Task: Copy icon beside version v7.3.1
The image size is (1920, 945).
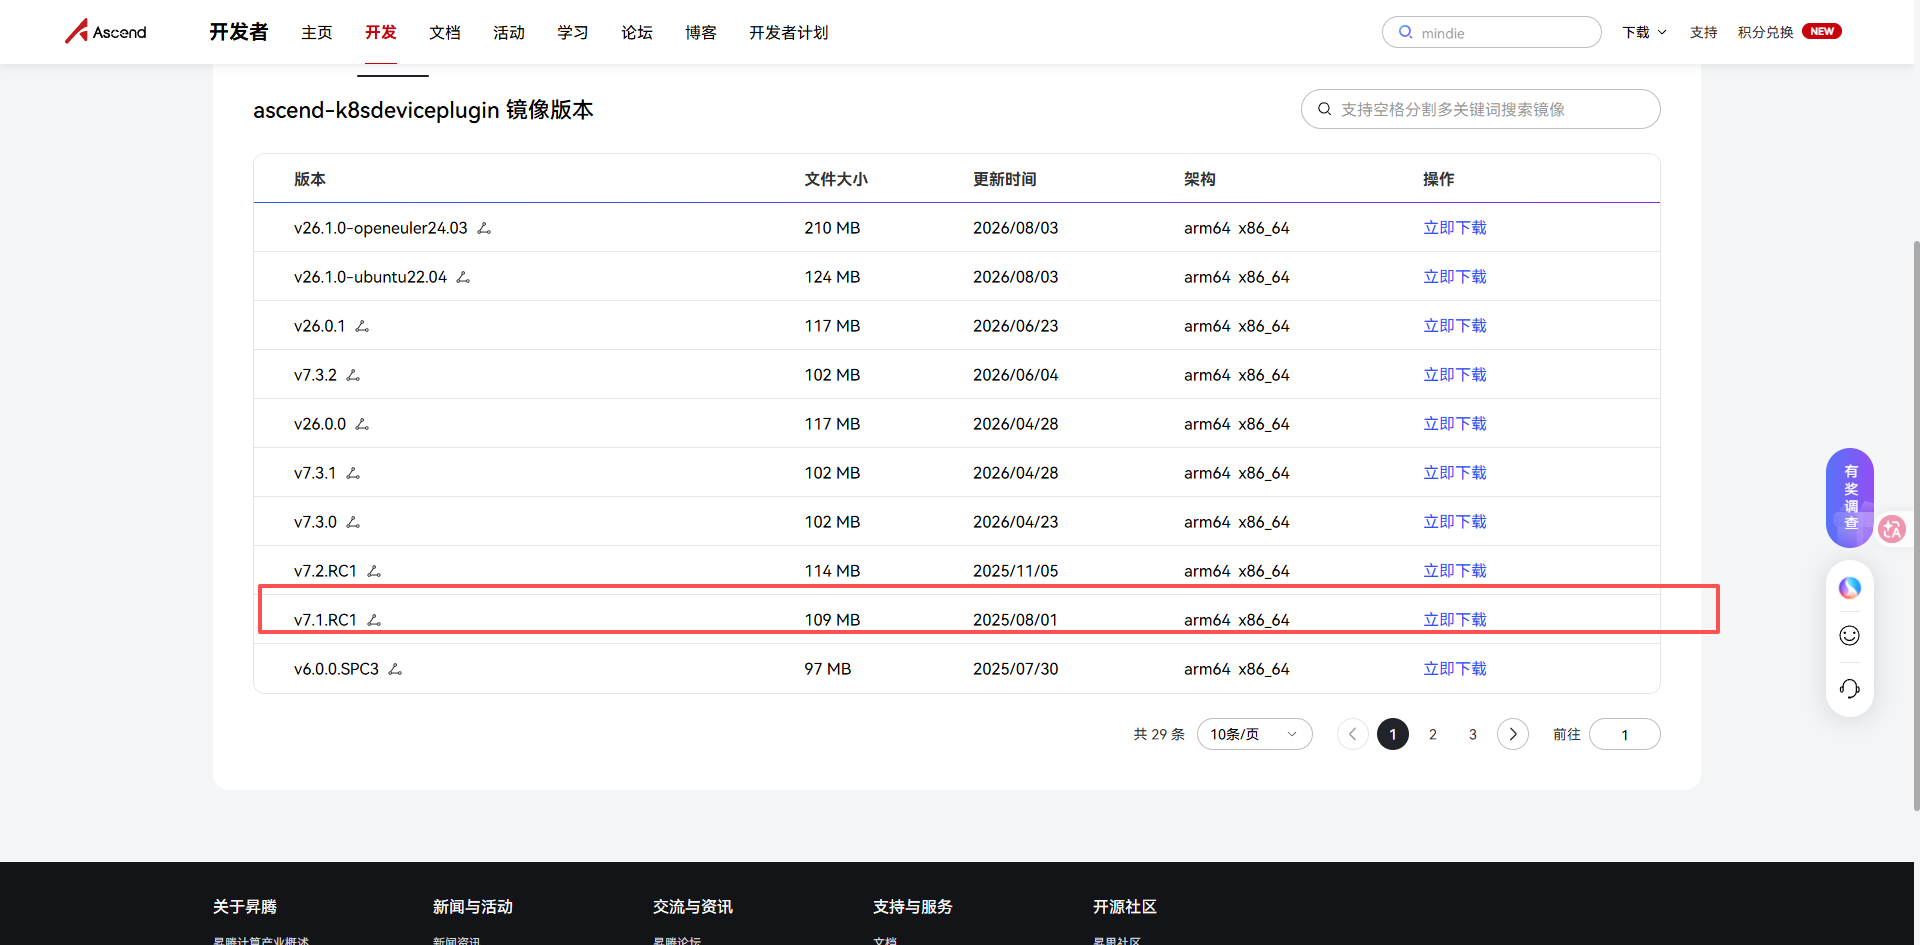Action: coord(353,473)
